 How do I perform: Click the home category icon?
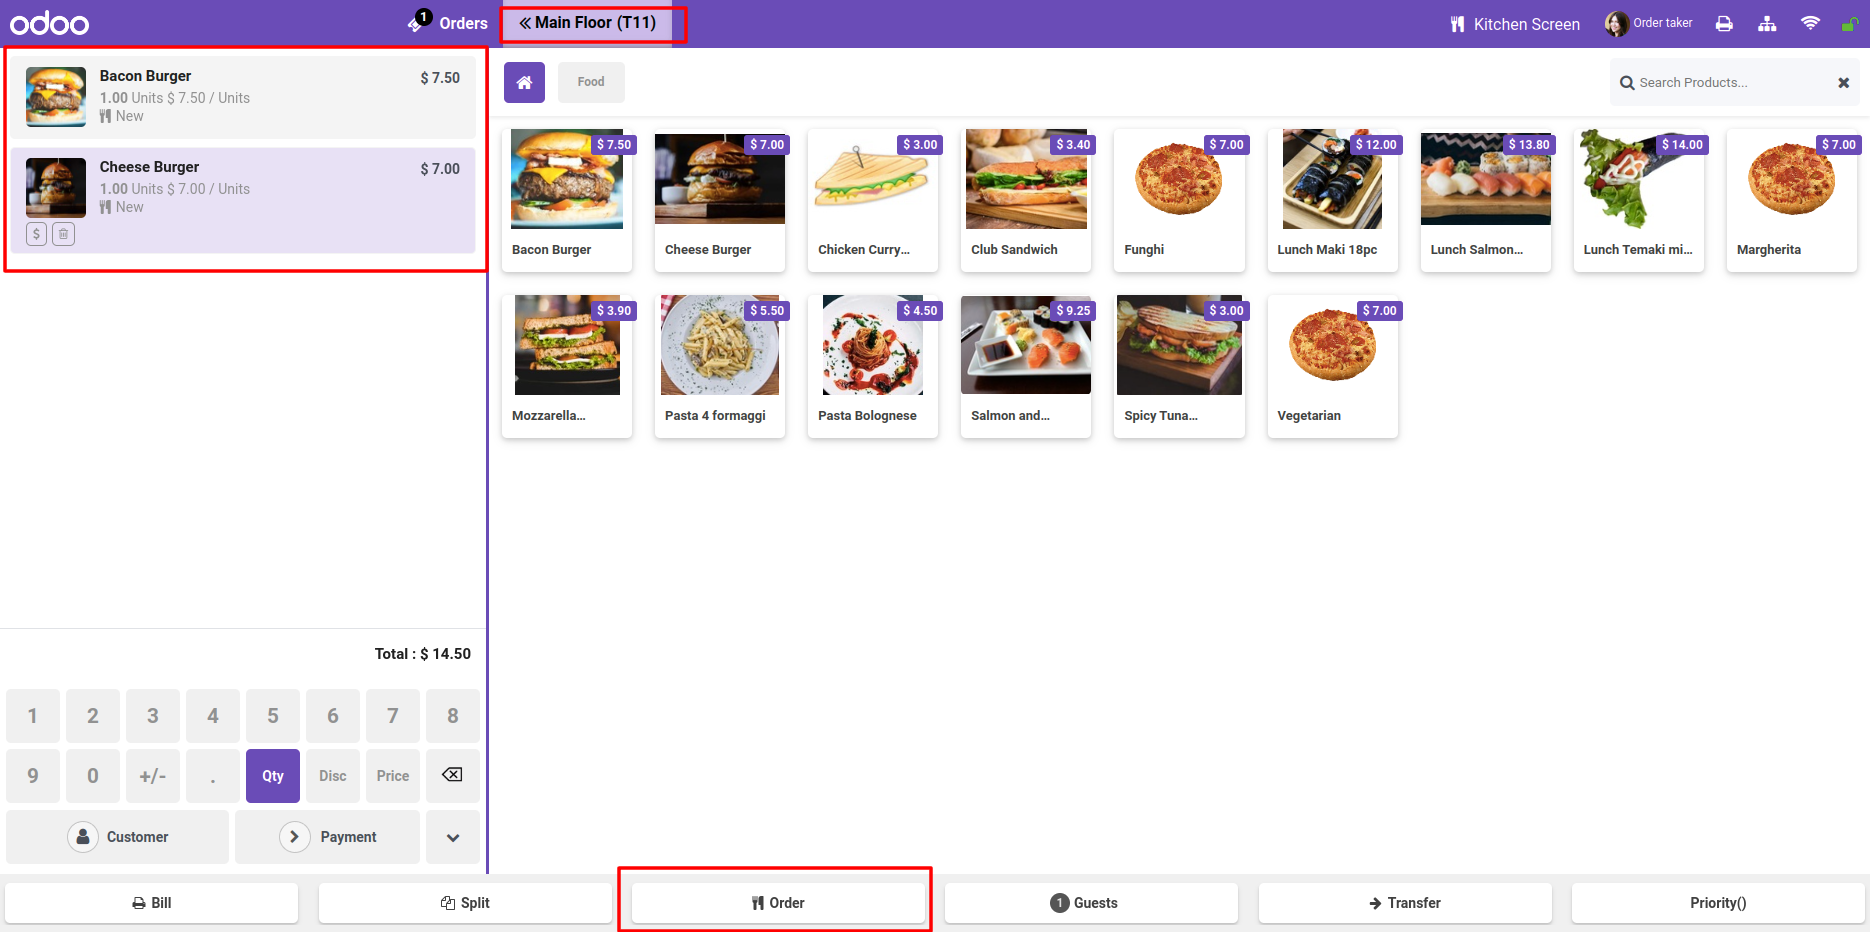(524, 82)
